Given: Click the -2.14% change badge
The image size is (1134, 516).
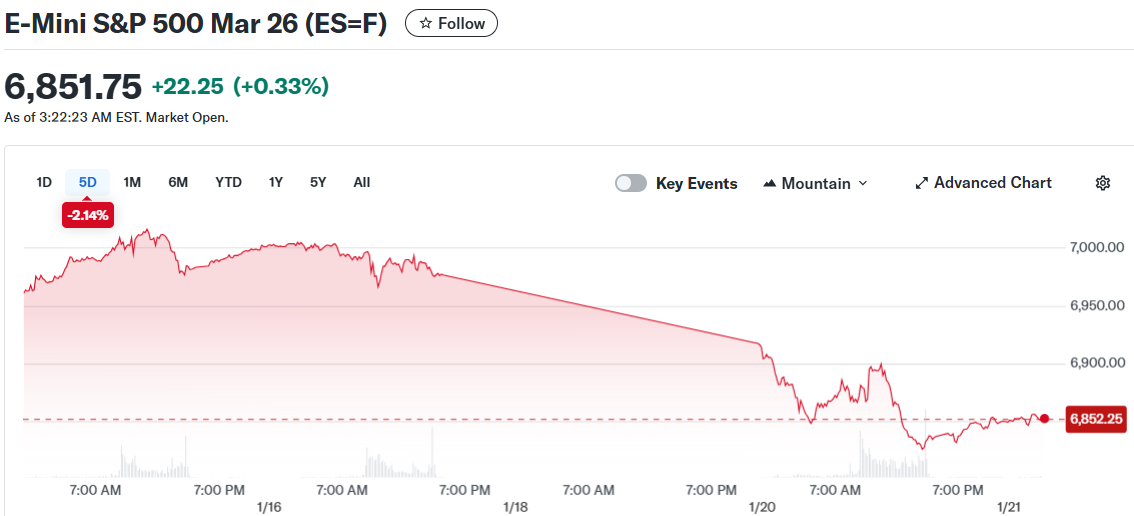Looking at the screenshot, I should (88, 215).
